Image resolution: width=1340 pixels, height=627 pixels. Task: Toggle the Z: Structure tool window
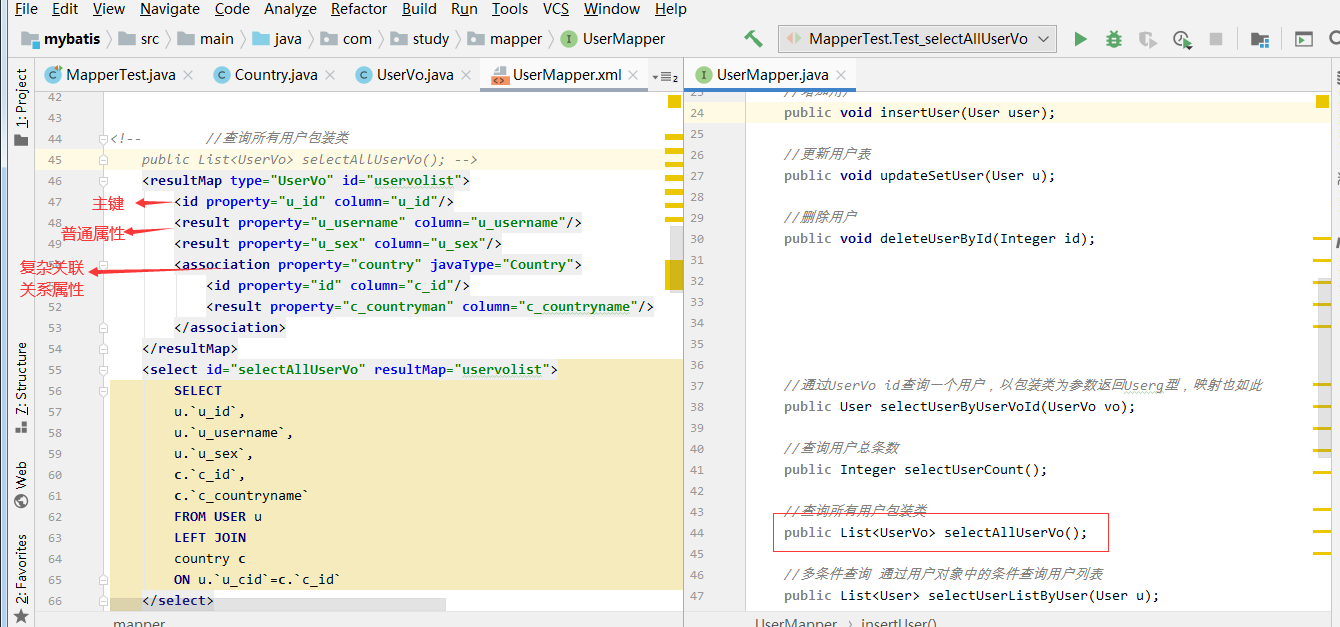tap(21, 388)
